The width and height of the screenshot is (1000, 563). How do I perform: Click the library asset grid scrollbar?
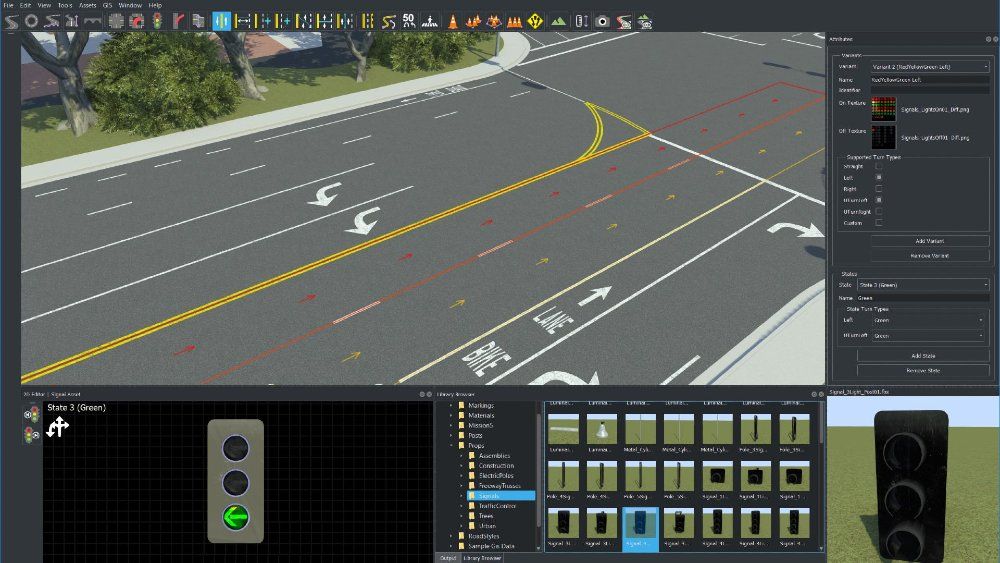[x=821, y=424]
